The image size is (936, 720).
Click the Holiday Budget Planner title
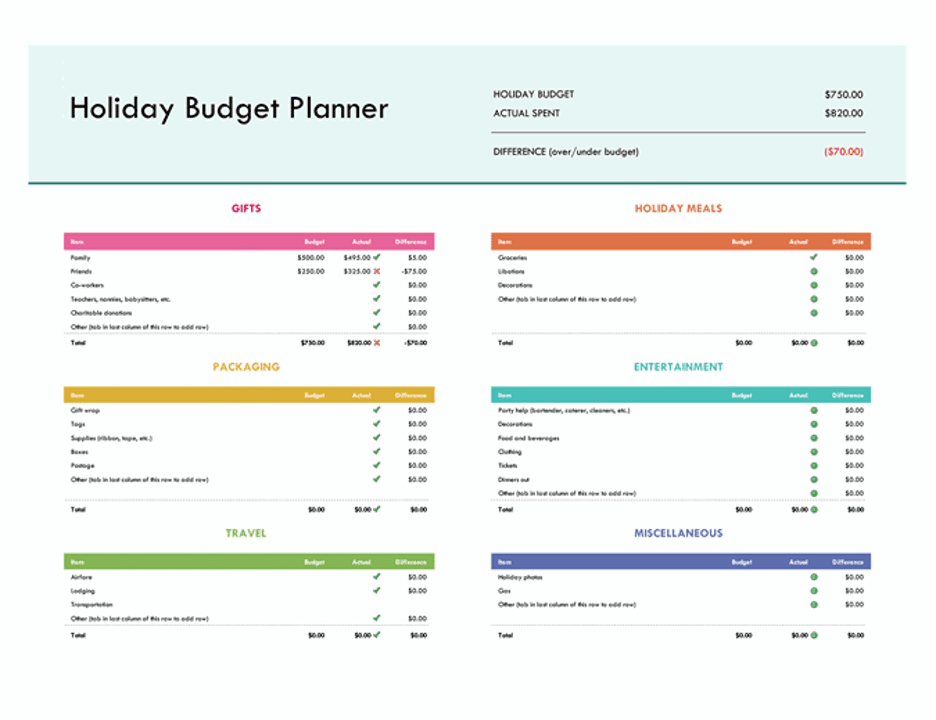229,109
